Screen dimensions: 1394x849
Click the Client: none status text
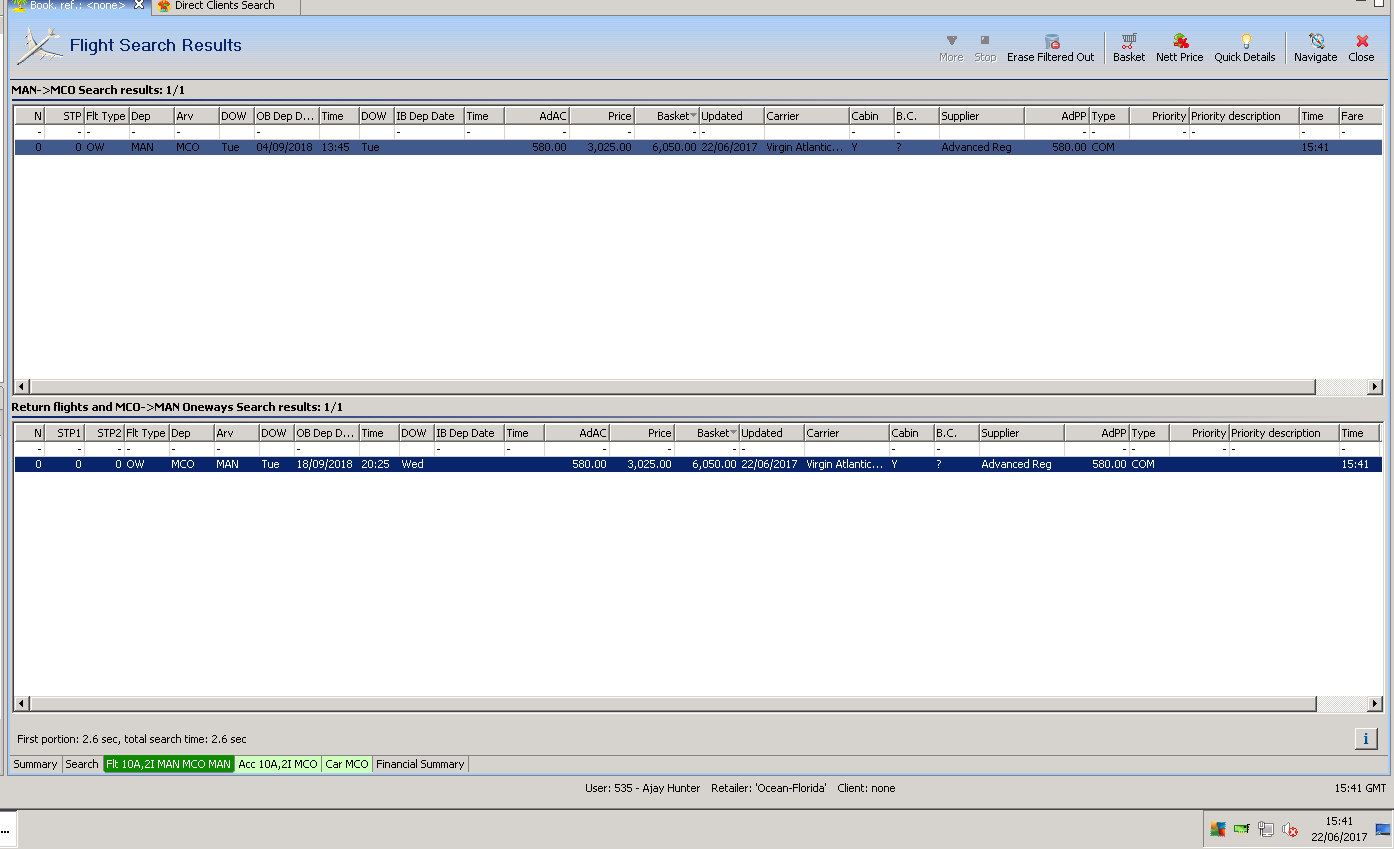click(866, 788)
